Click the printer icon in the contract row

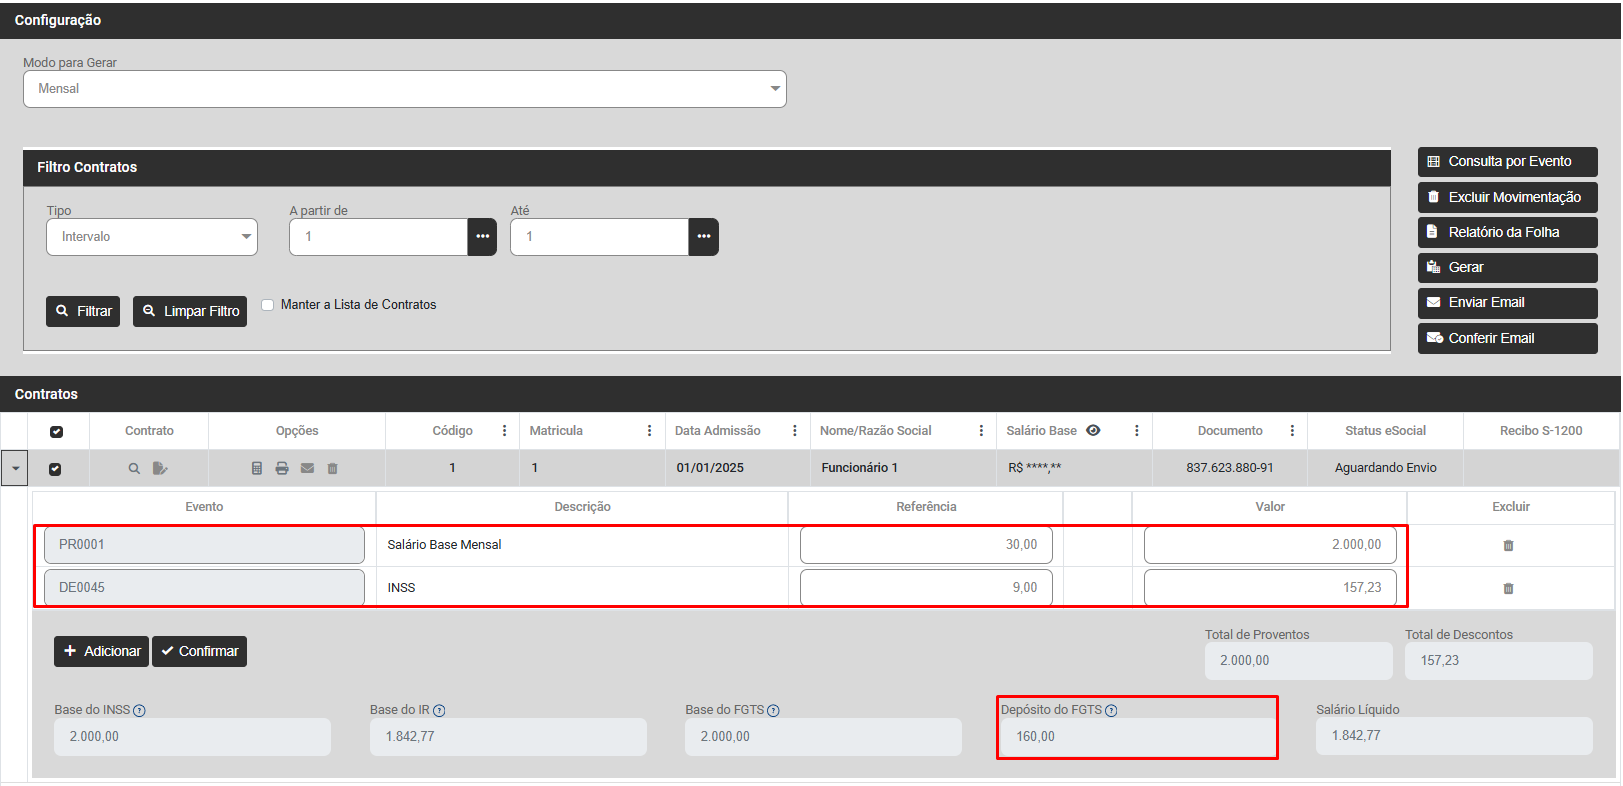[282, 468]
